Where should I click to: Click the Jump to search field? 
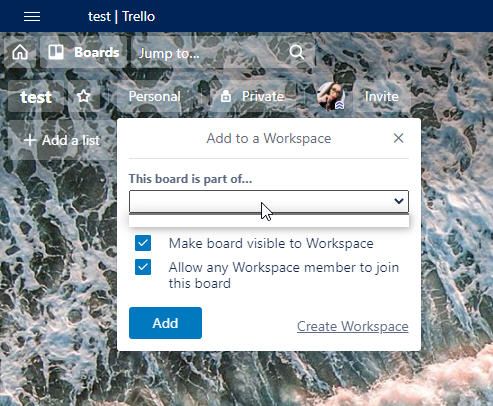click(x=223, y=52)
